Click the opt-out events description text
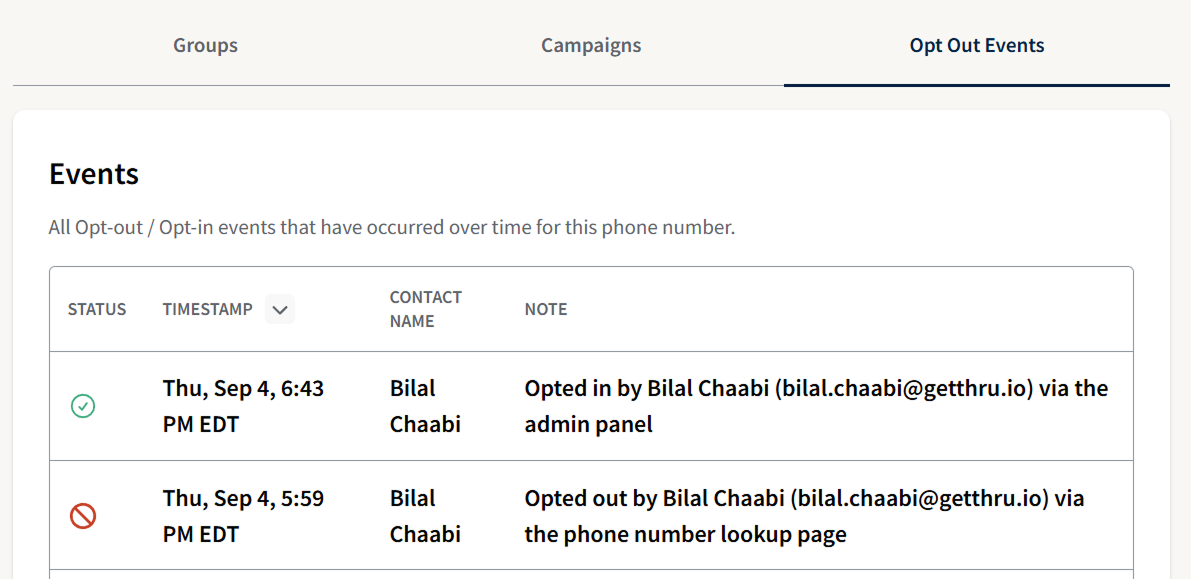This screenshot has width=1191, height=579. tap(391, 227)
